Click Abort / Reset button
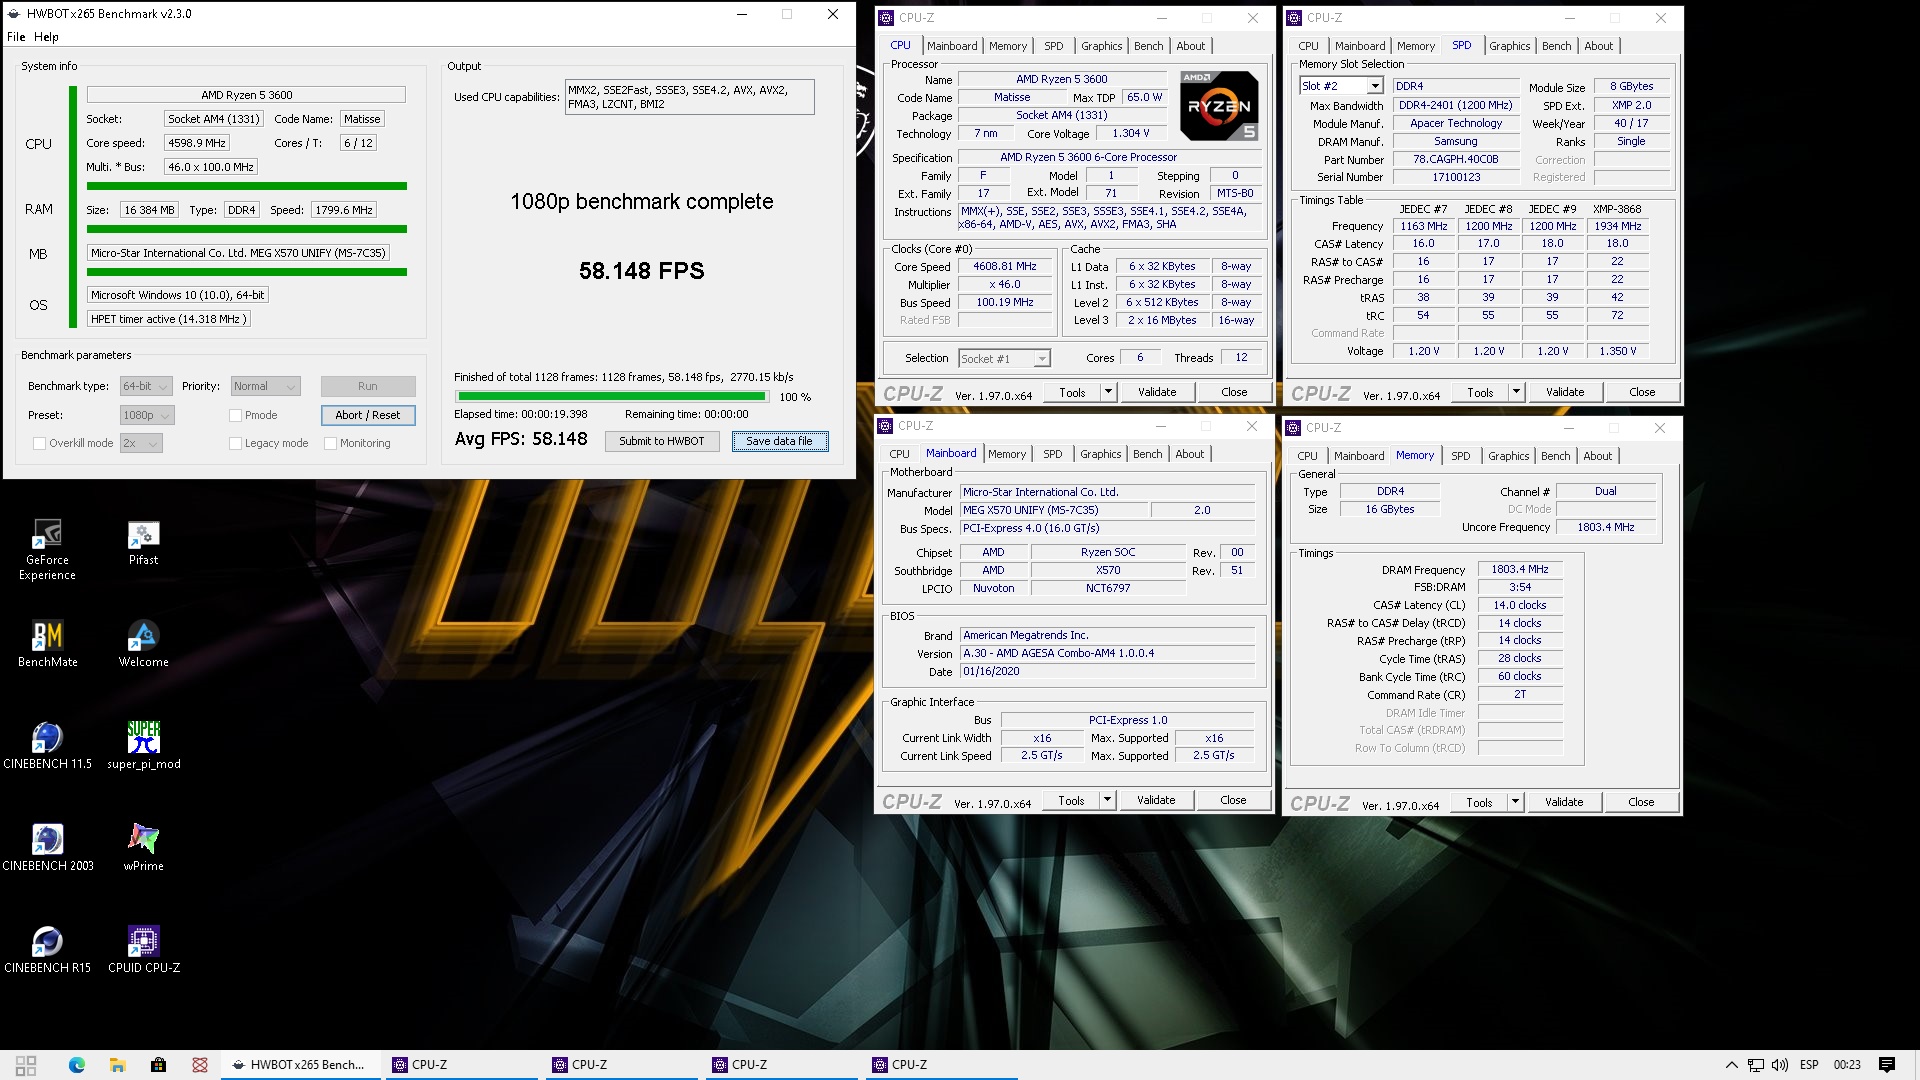The width and height of the screenshot is (1920, 1080). point(367,415)
